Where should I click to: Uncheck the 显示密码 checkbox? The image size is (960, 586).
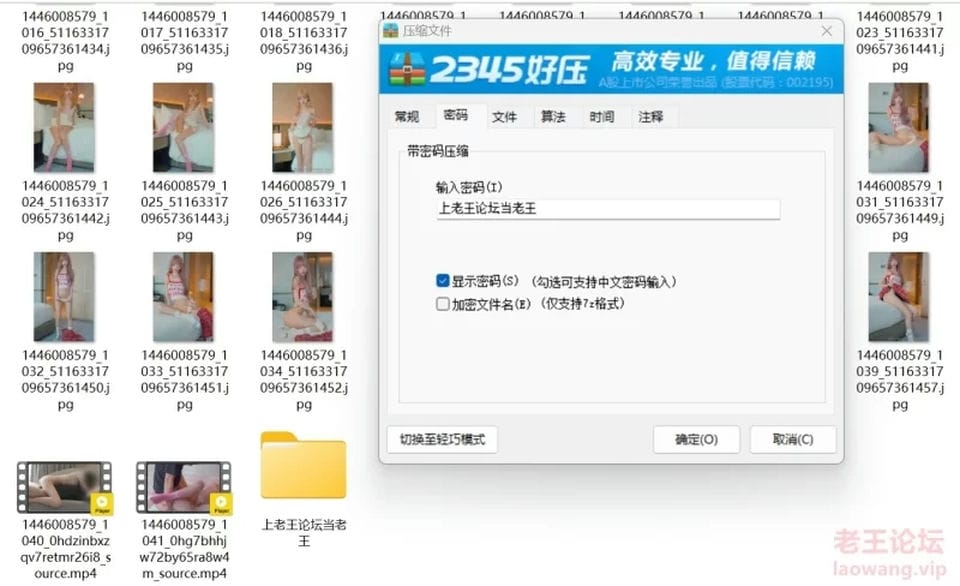pyautogui.click(x=443, y=282)
